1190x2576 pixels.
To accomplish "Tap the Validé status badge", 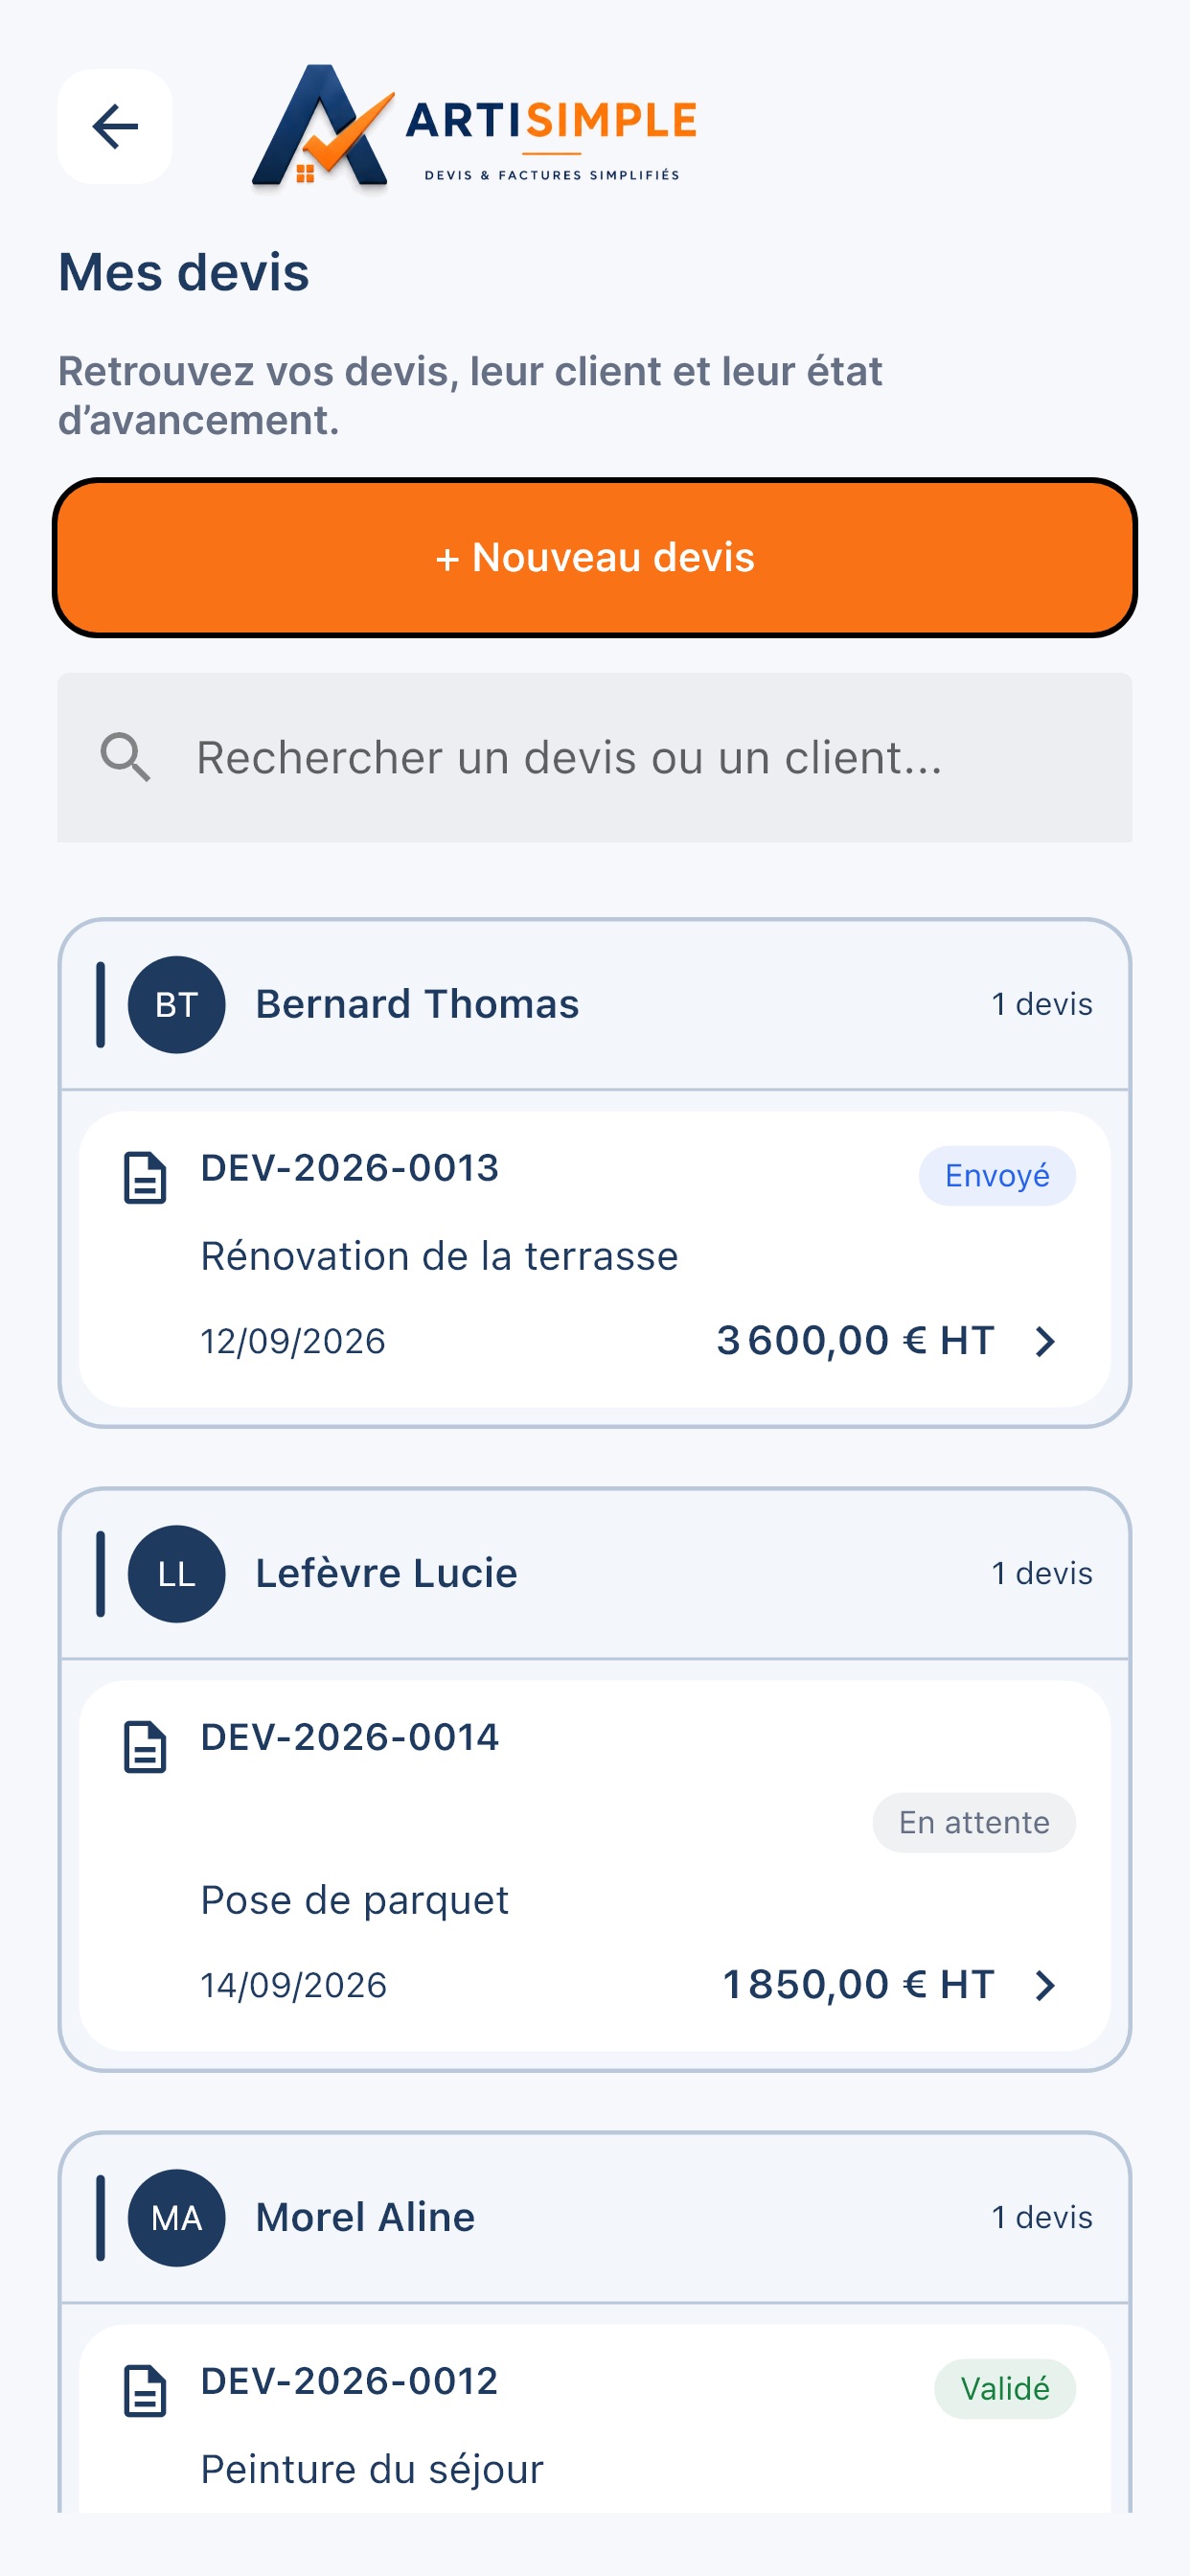I will click(x=1005, y=2389).
